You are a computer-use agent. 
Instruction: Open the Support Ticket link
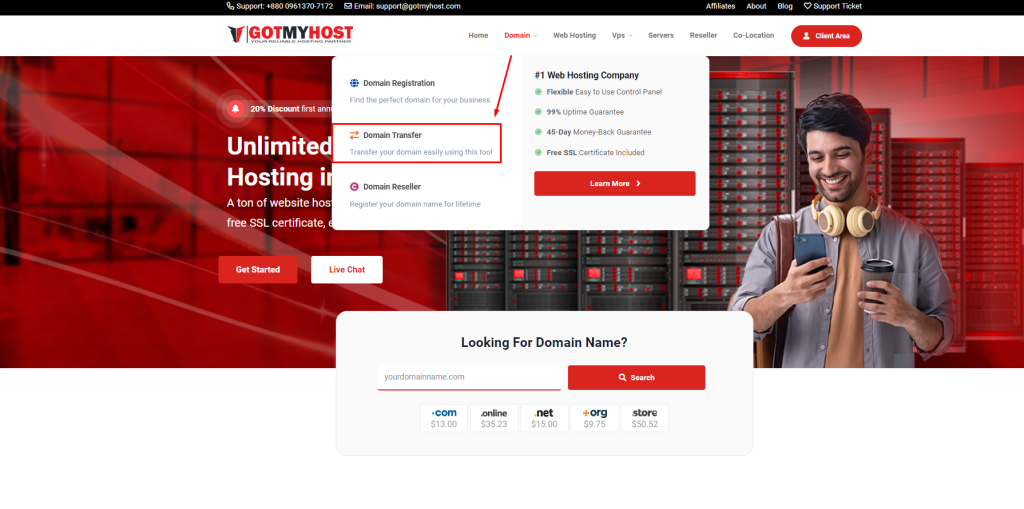(x=833, y=6)
